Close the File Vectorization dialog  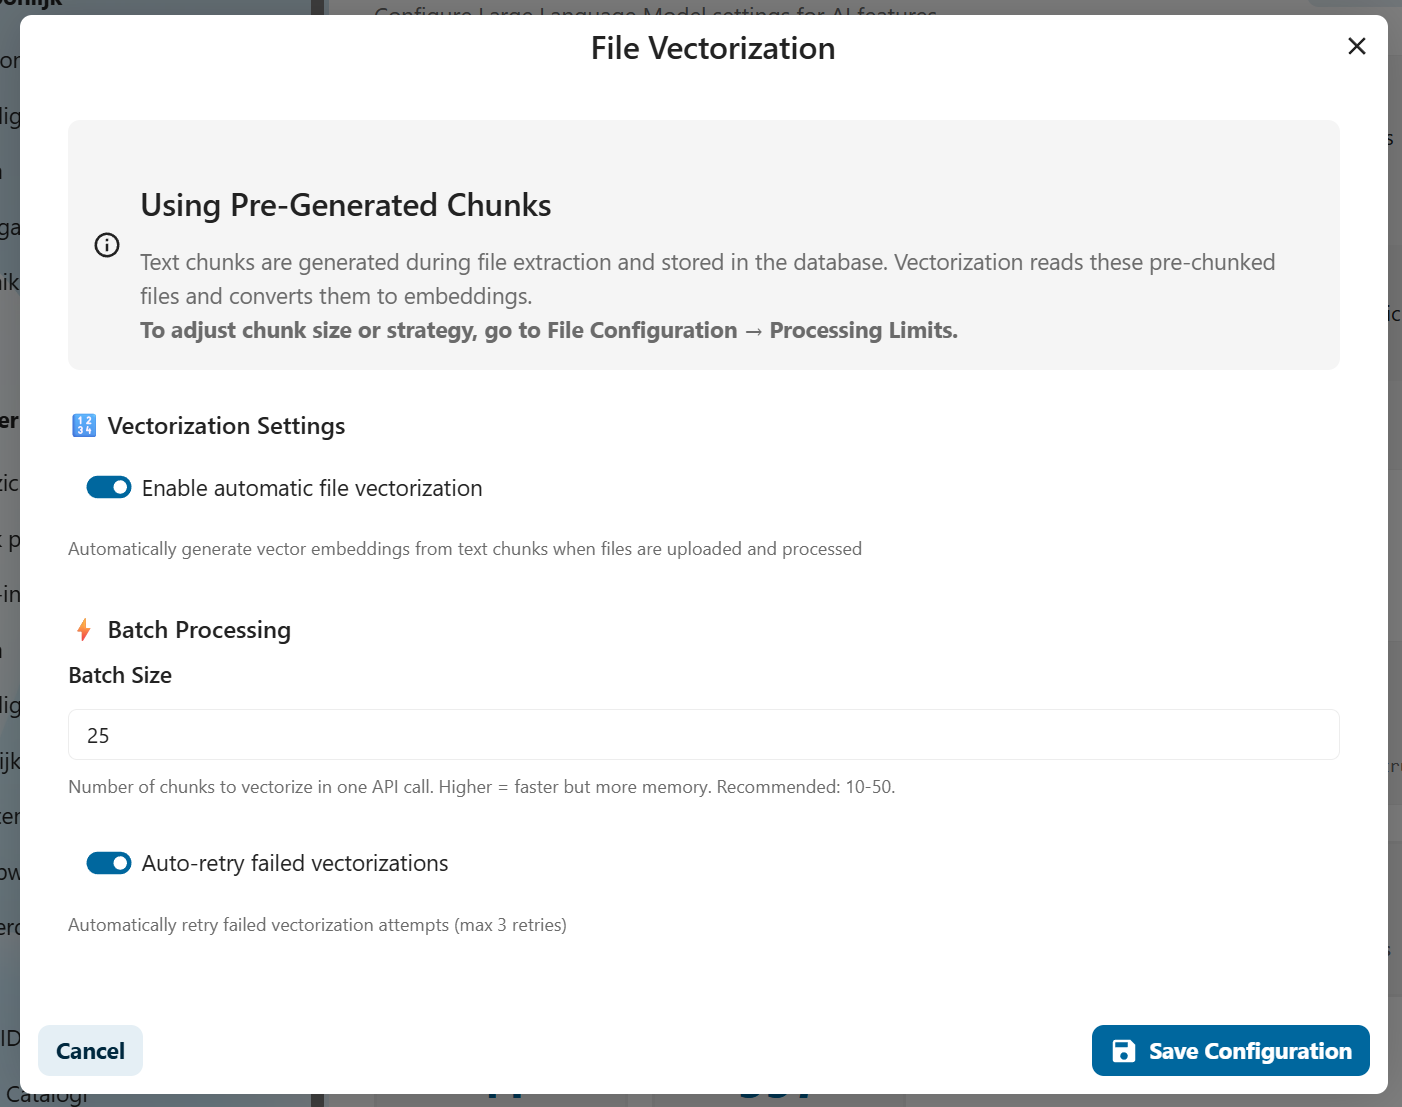tap(1356, 46)
